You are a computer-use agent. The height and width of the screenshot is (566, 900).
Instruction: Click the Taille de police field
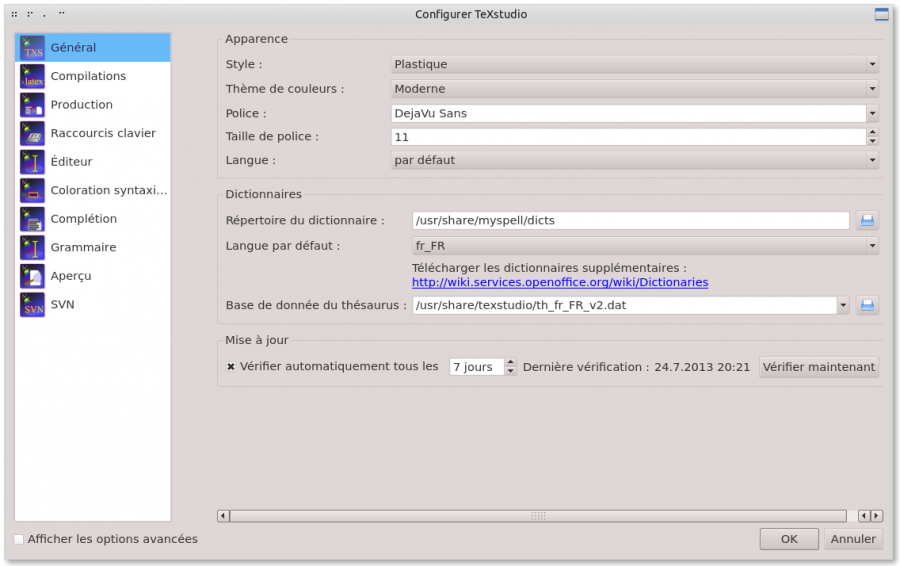pyautogui.click(x=628, y=137)
